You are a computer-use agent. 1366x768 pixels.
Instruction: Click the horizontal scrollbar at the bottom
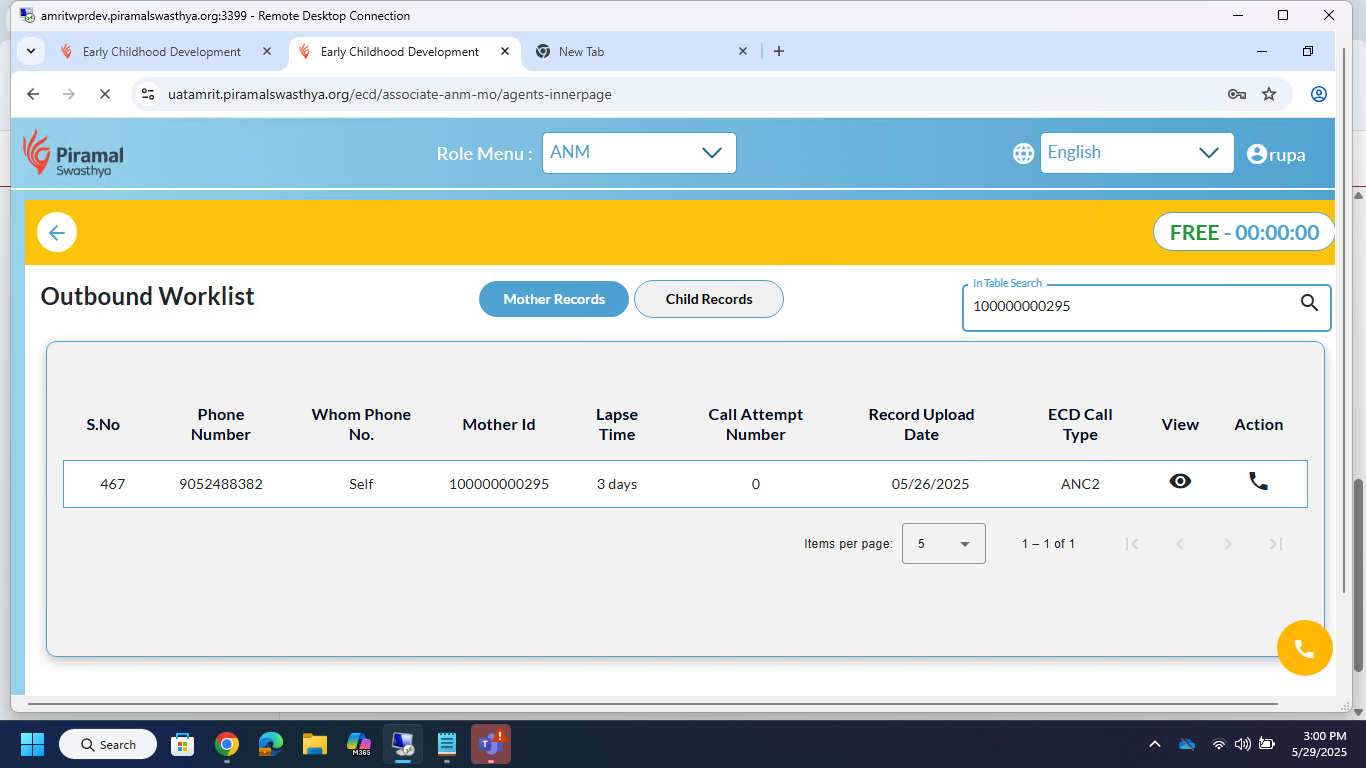point(651,704)
